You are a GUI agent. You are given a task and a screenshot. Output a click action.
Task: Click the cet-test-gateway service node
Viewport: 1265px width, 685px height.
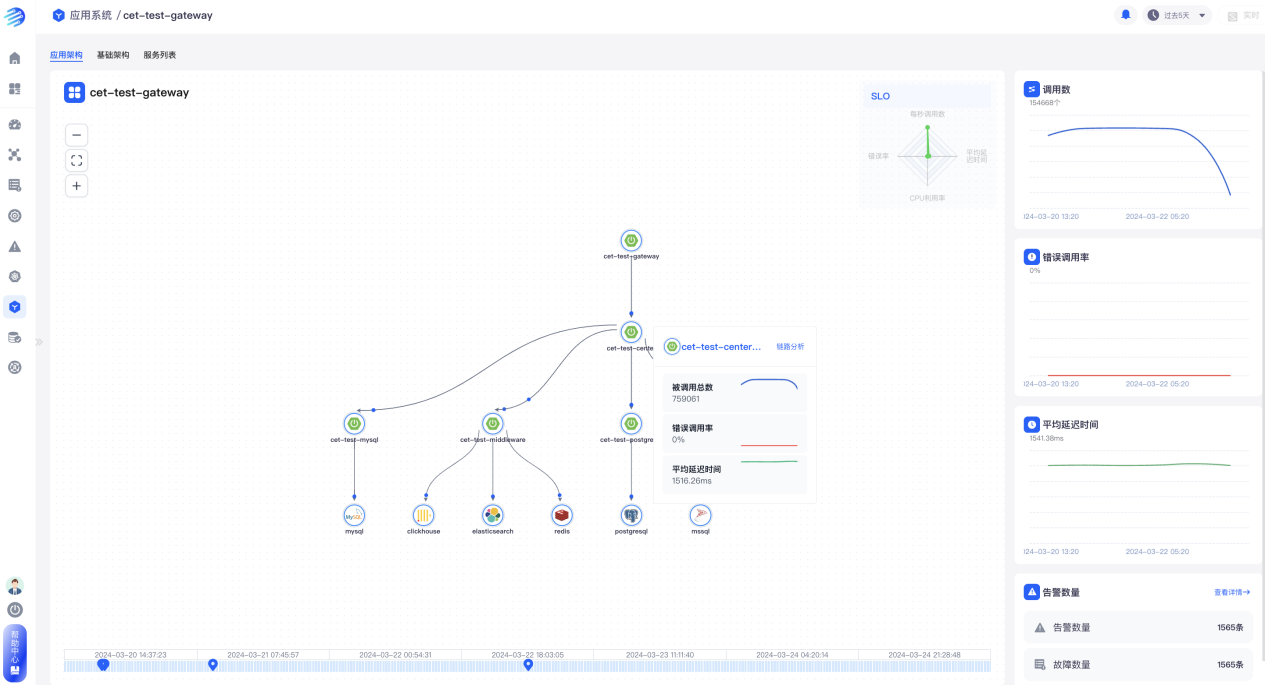tap(631, 241)
